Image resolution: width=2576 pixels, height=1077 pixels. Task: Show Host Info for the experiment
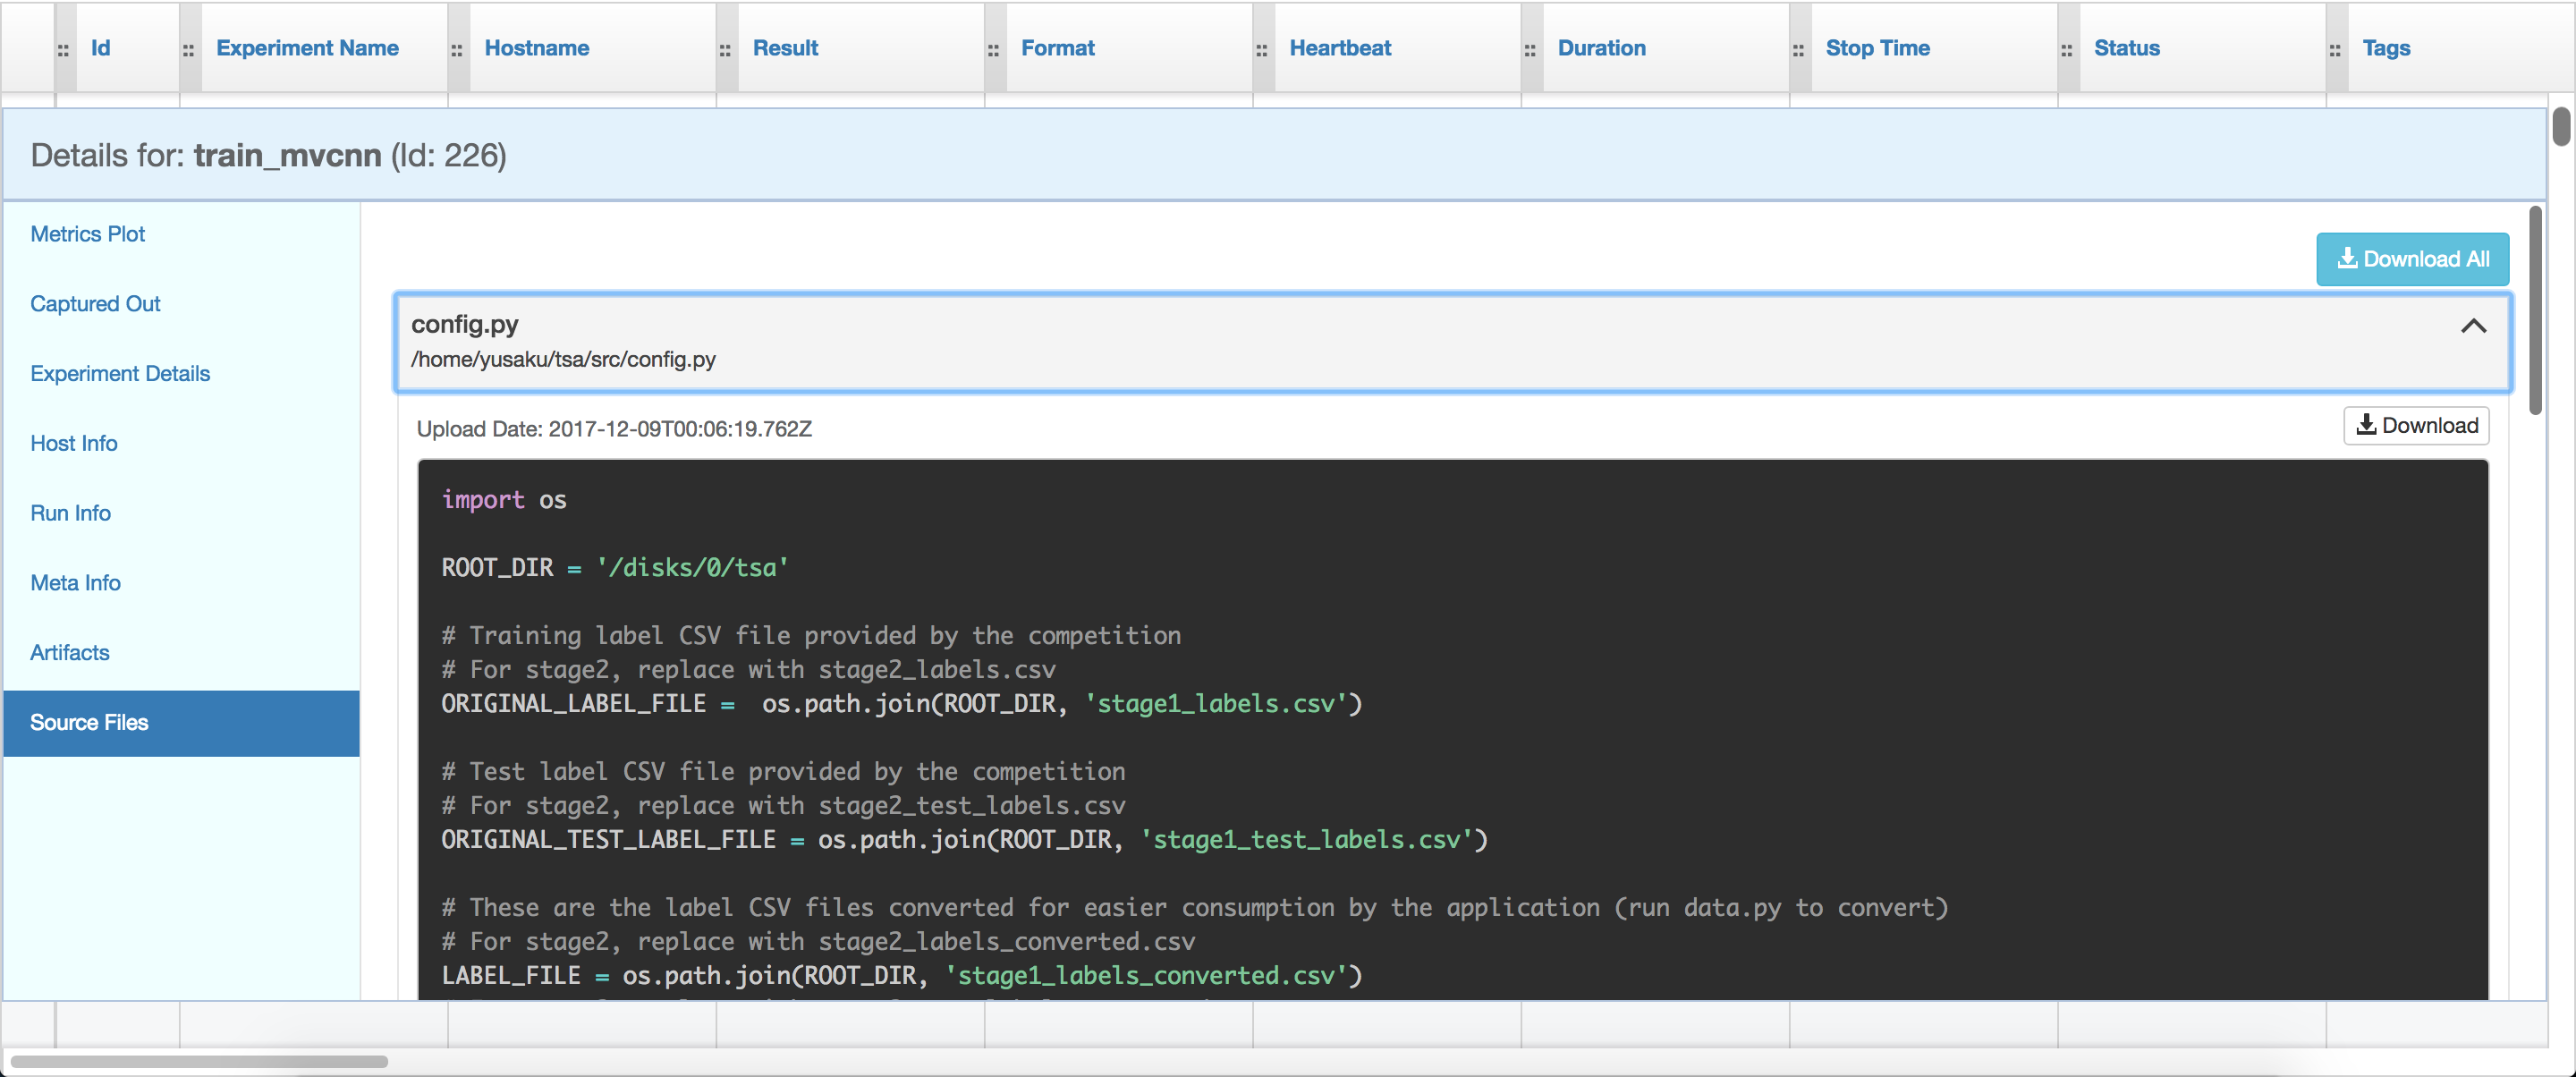tap(73, 443)
